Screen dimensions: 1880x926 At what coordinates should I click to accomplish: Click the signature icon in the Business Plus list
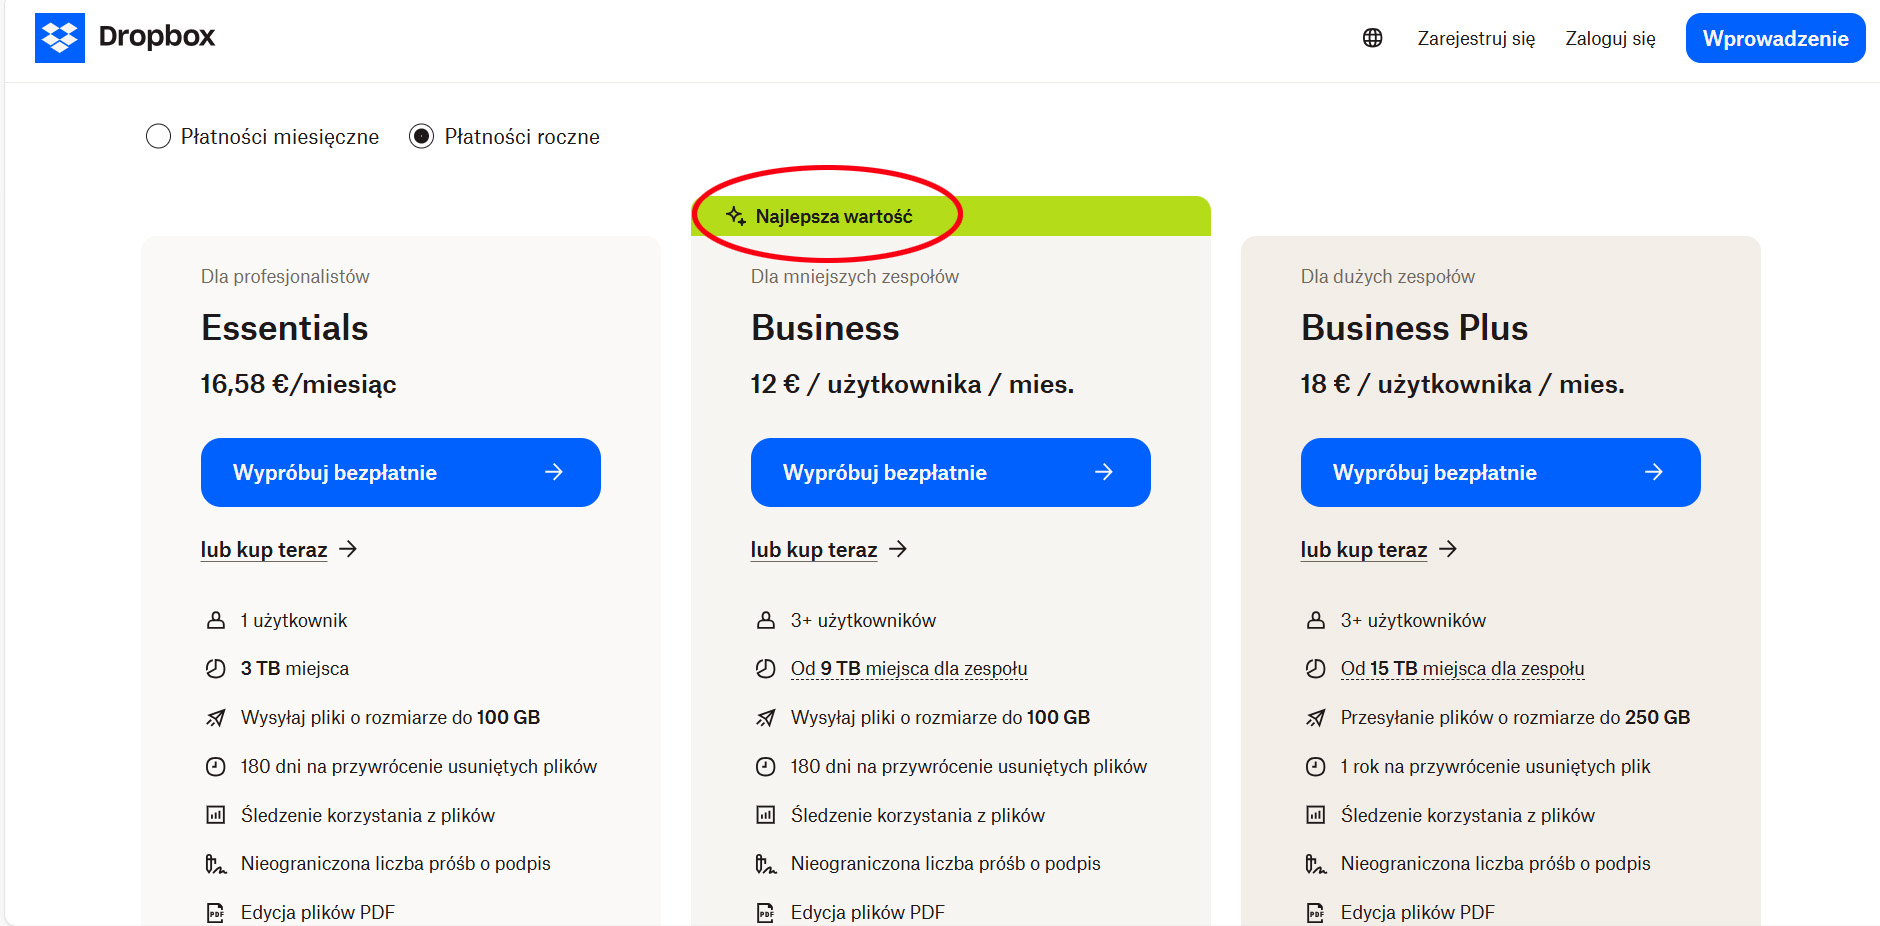(x=1316, y=864)
